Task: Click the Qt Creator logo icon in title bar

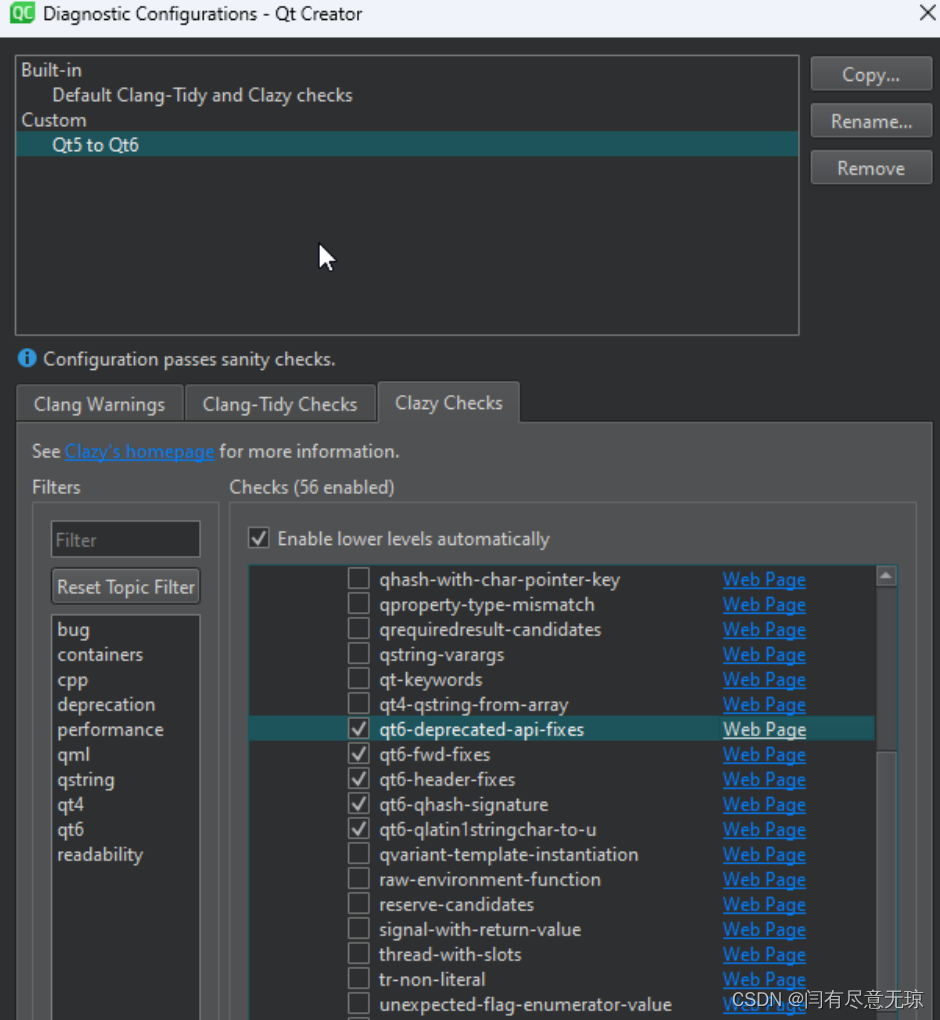Action: pos(22,13)
